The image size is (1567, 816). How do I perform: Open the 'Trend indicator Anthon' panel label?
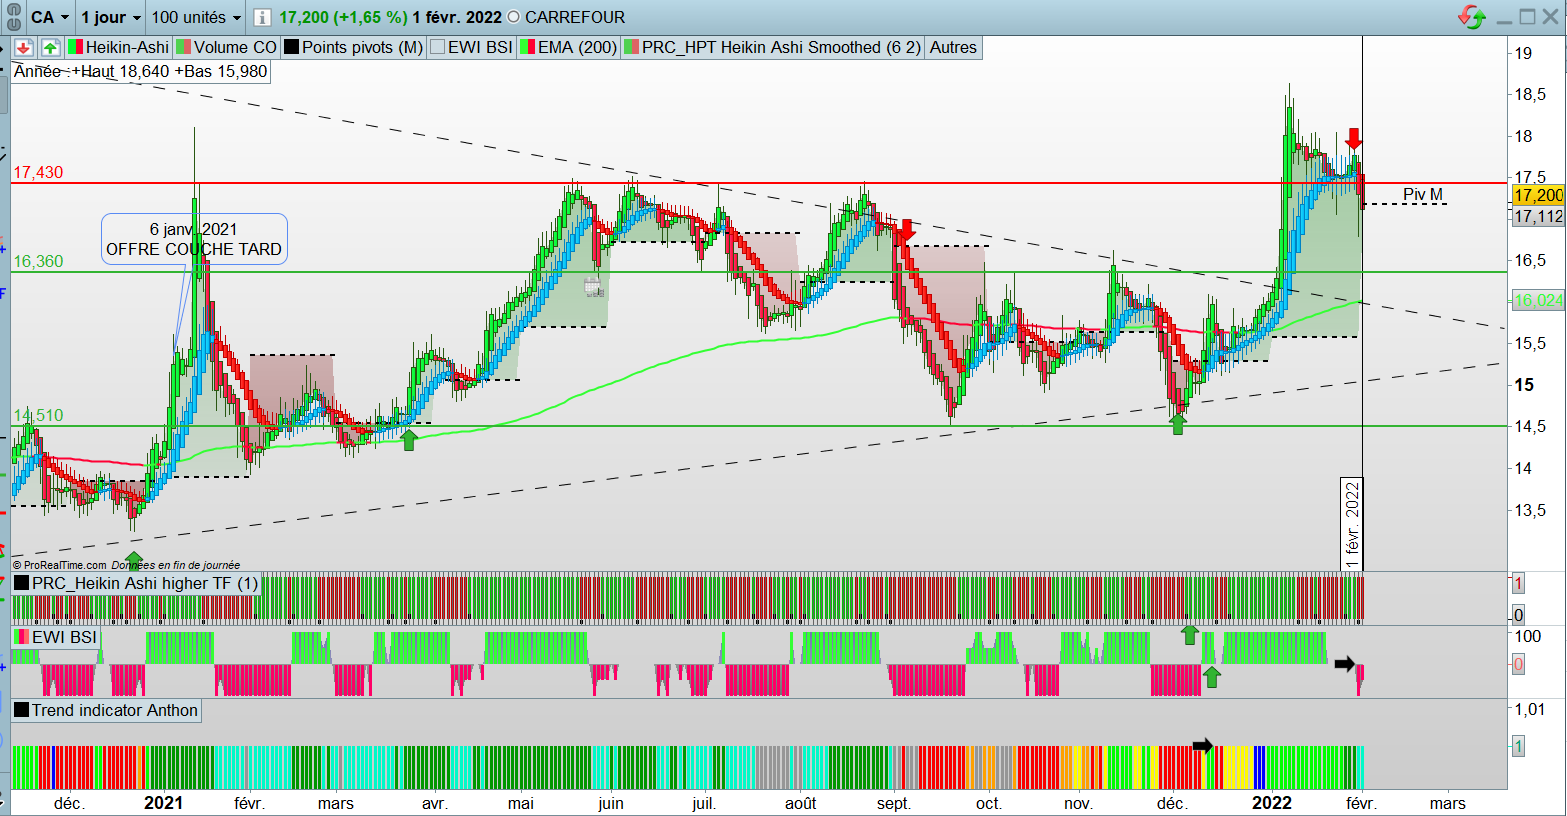(x=106, y=710)
